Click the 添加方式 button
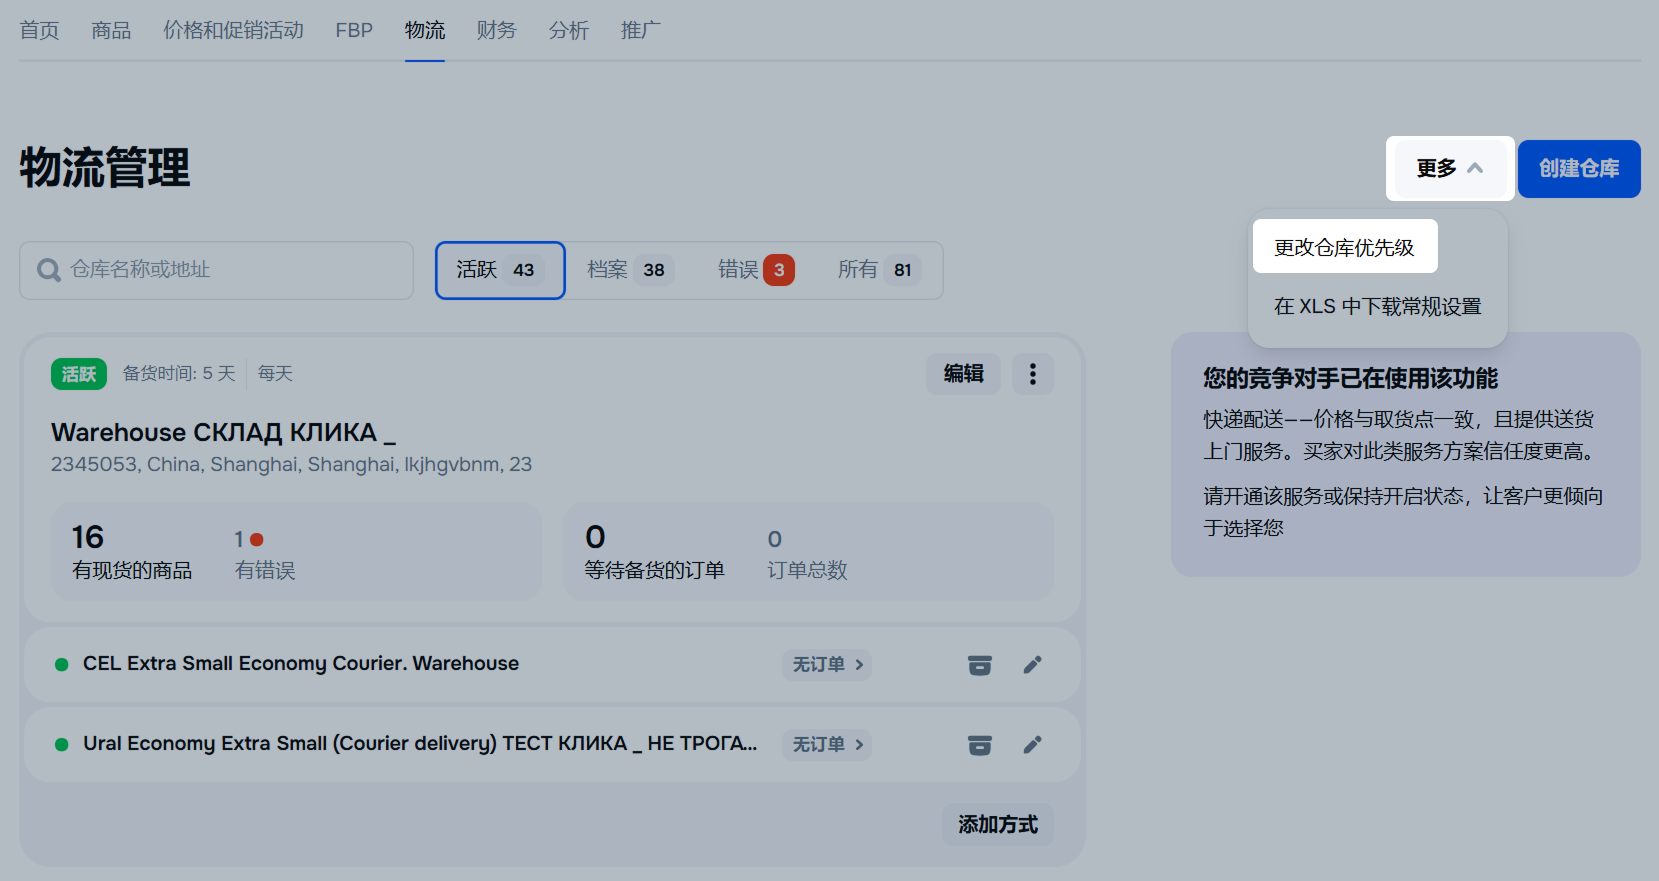The height and width of the screenshot is (881, 1659). pos(997,825)
